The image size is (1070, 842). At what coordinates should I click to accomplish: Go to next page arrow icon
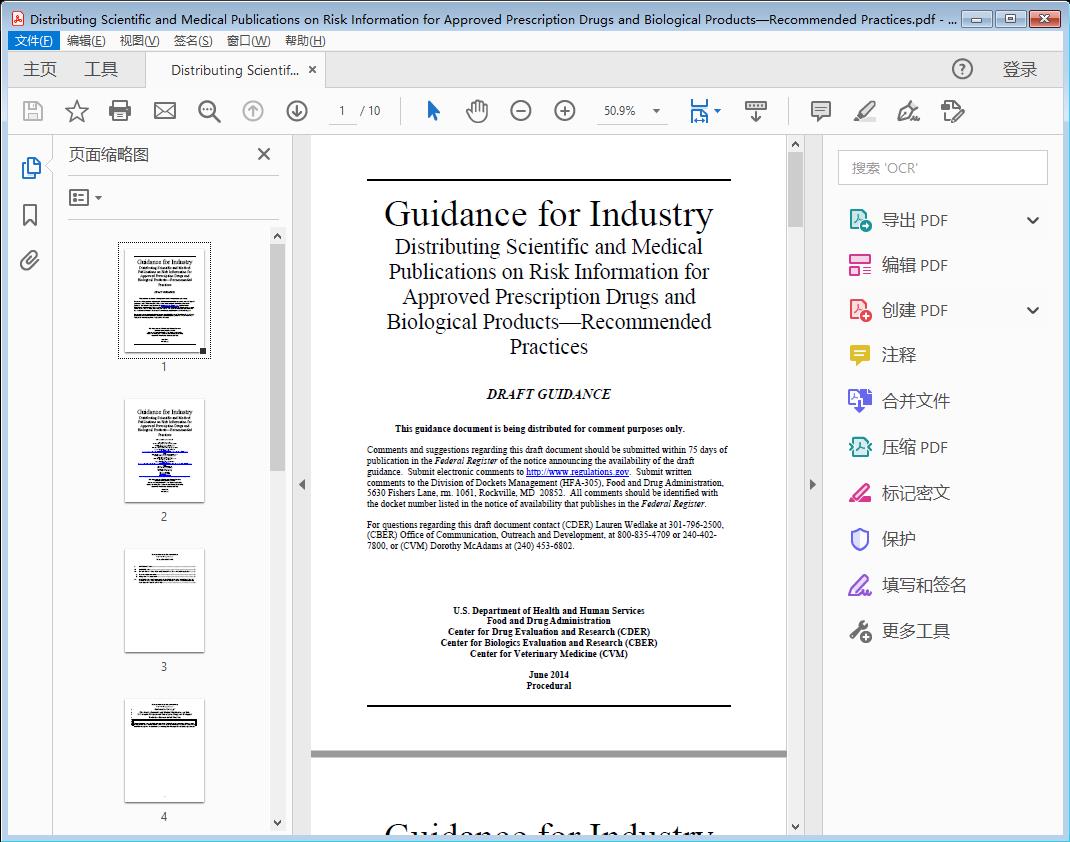tap(297, 111)
